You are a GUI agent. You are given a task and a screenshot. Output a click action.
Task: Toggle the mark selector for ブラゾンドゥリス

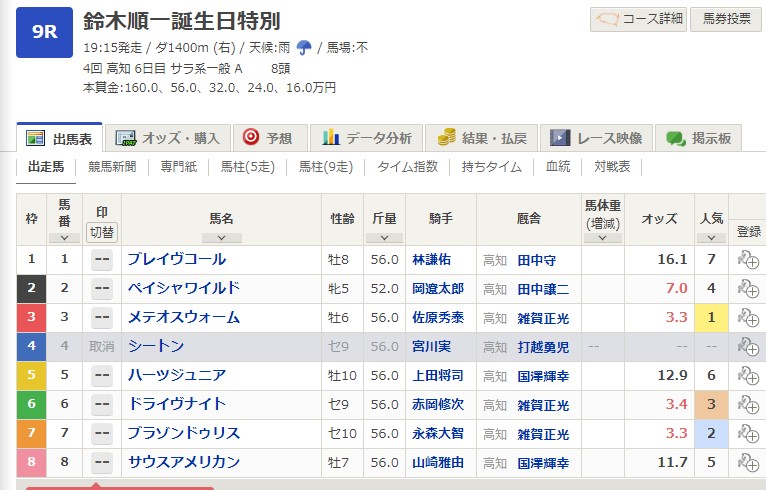pyautogui.click(x=102, y=433)
